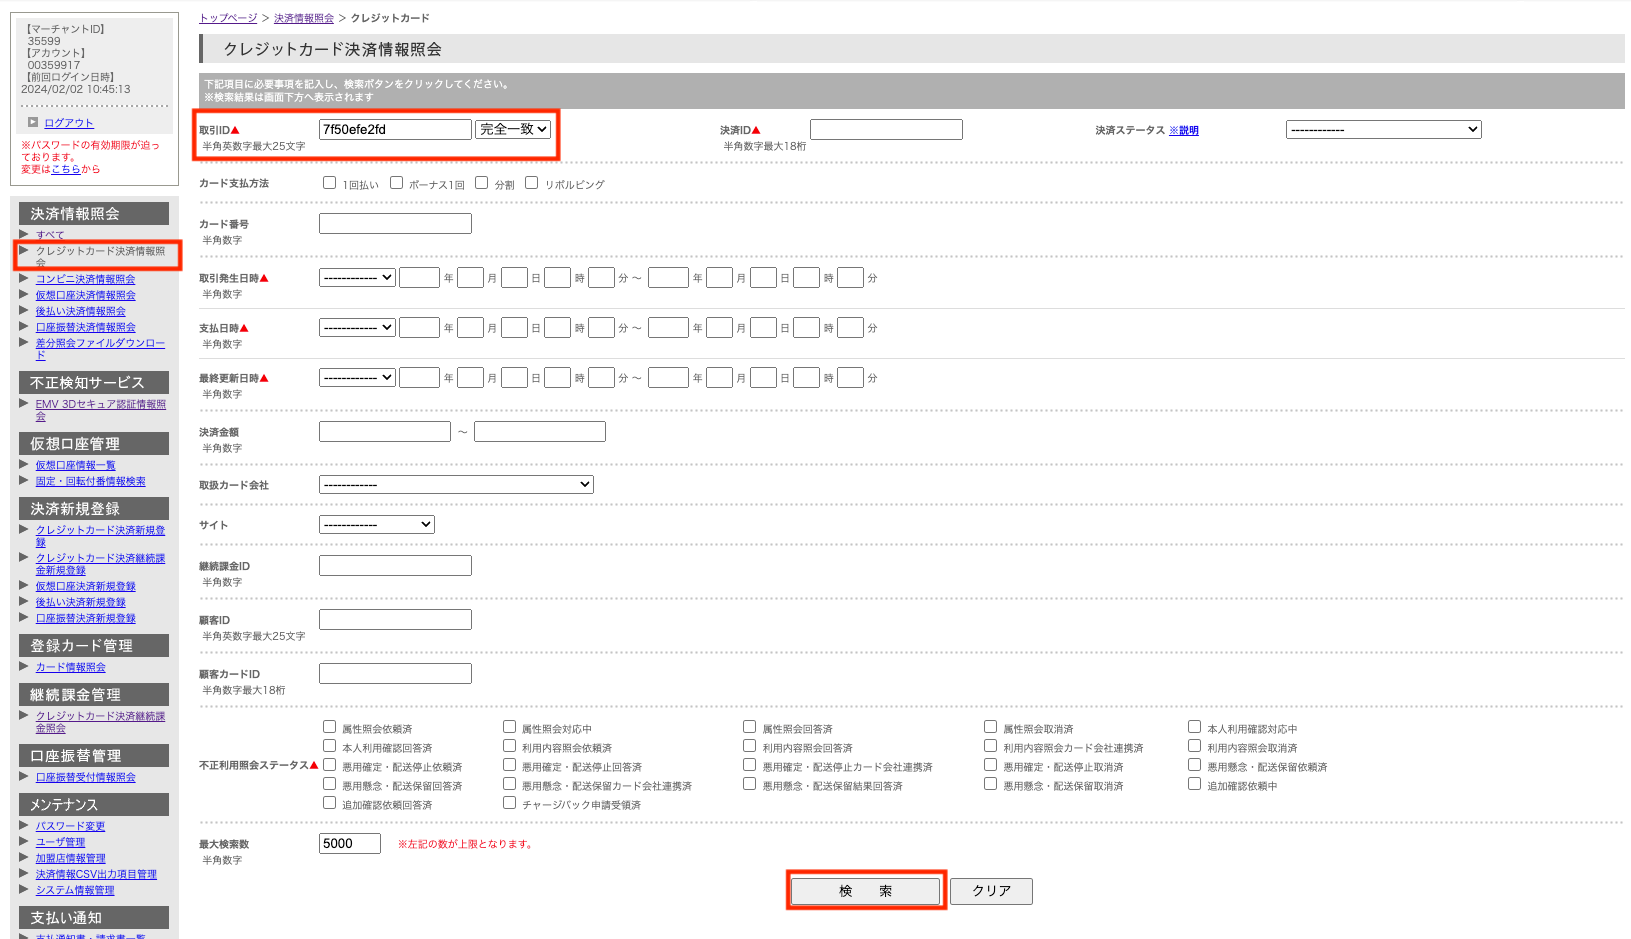Click the 顧客カードID input field
Viewport: 1631px width, 939px height.
click(395, 673)
